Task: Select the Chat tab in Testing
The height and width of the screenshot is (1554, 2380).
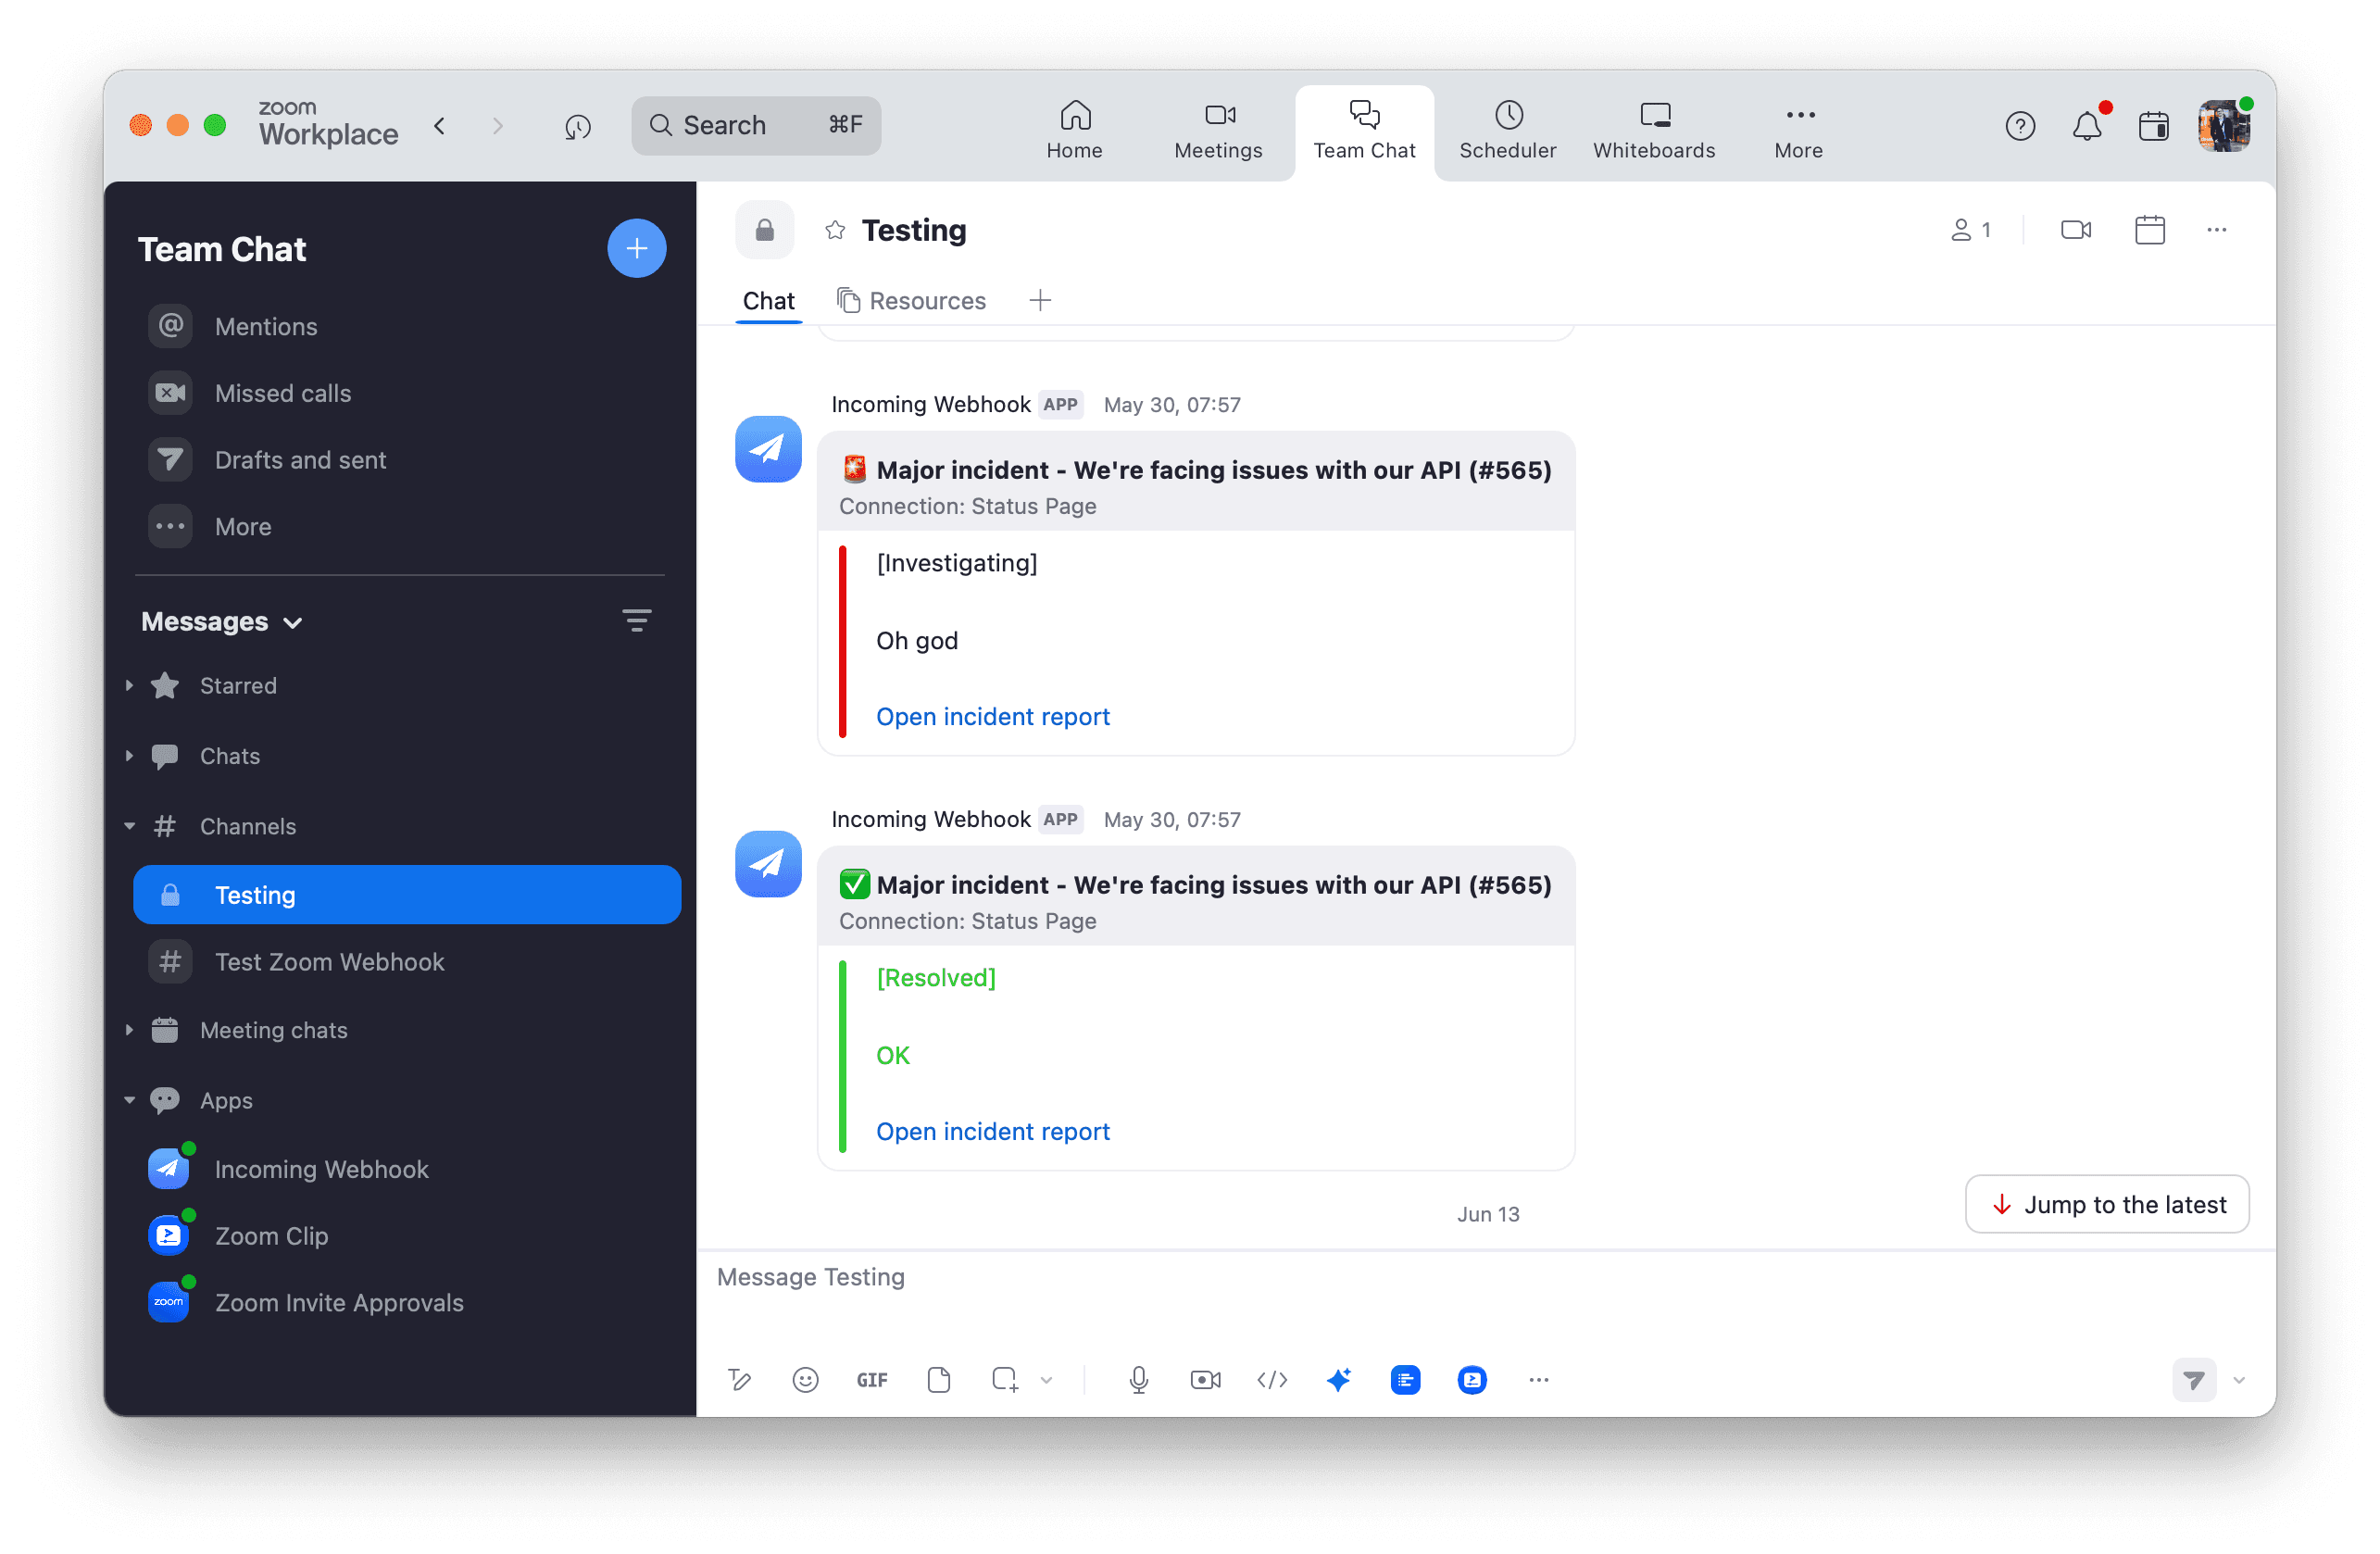Action: click(x=768, y=301)
